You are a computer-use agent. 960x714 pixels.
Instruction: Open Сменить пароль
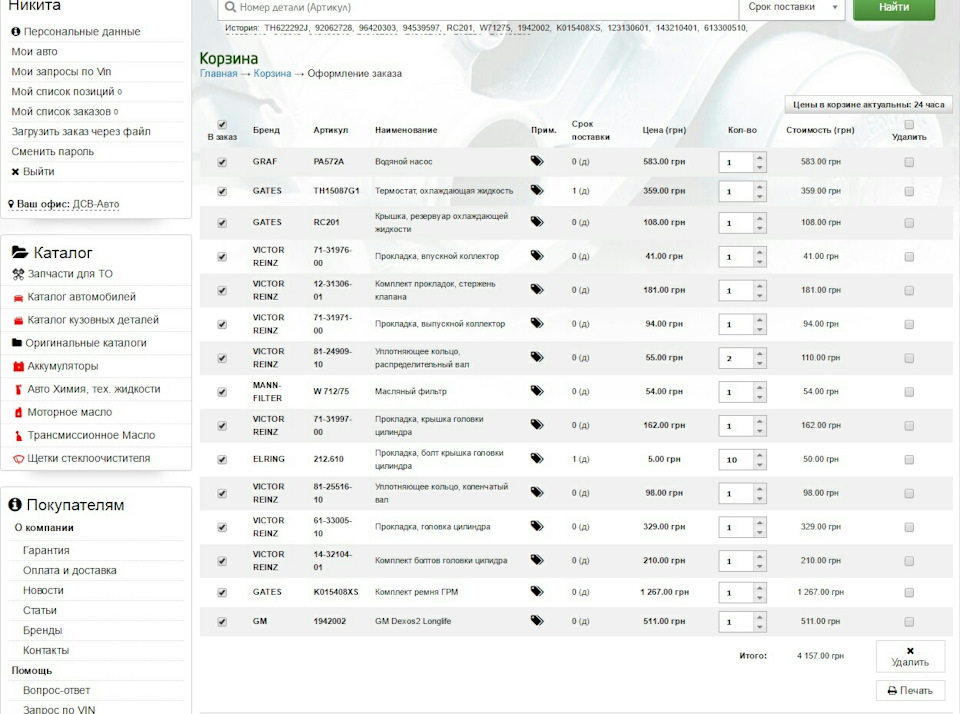coord(53,151)
